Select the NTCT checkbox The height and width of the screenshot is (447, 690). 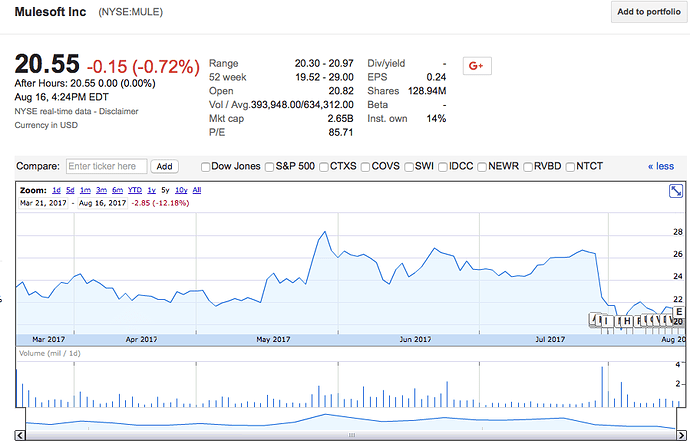pyautogui.click(x=571, y=167)
